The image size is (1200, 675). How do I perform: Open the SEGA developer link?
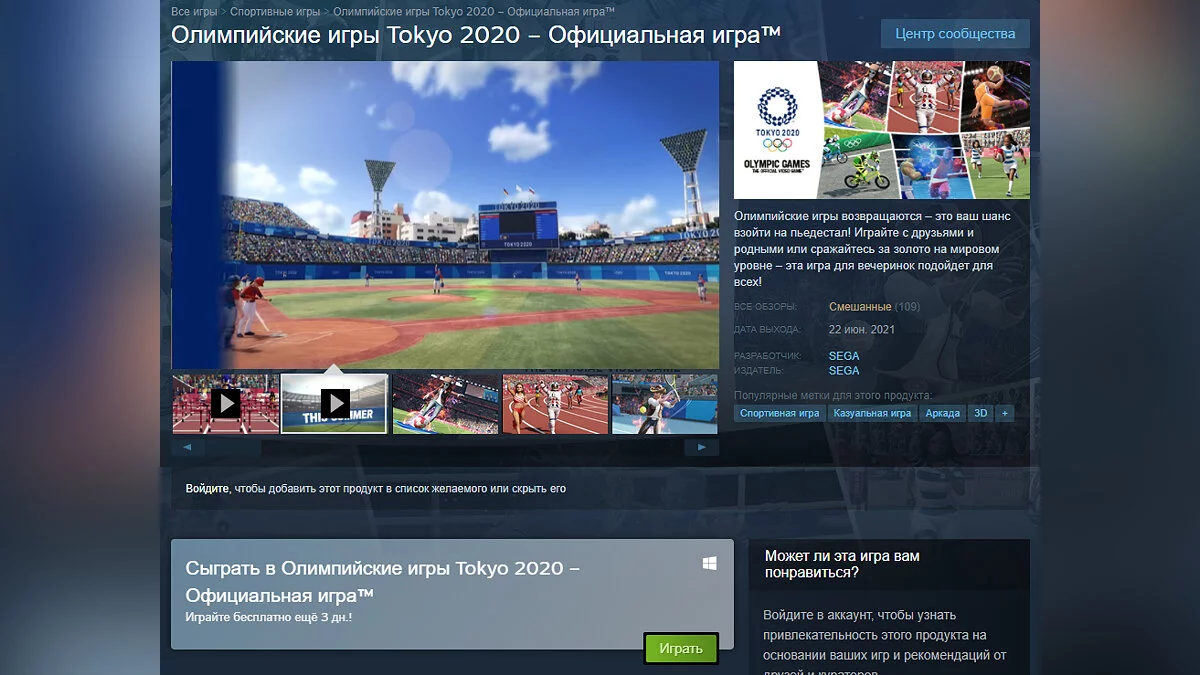point(844,356)
